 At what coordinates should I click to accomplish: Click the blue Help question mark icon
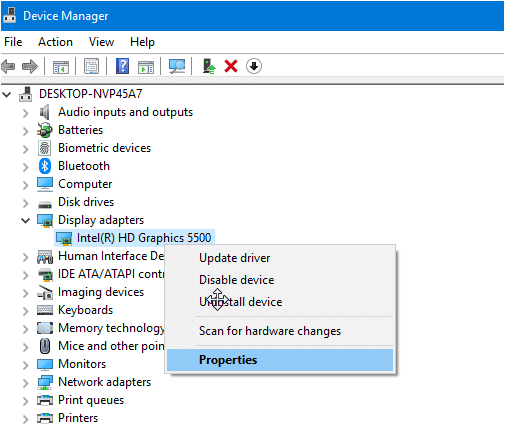coord(122,66)
